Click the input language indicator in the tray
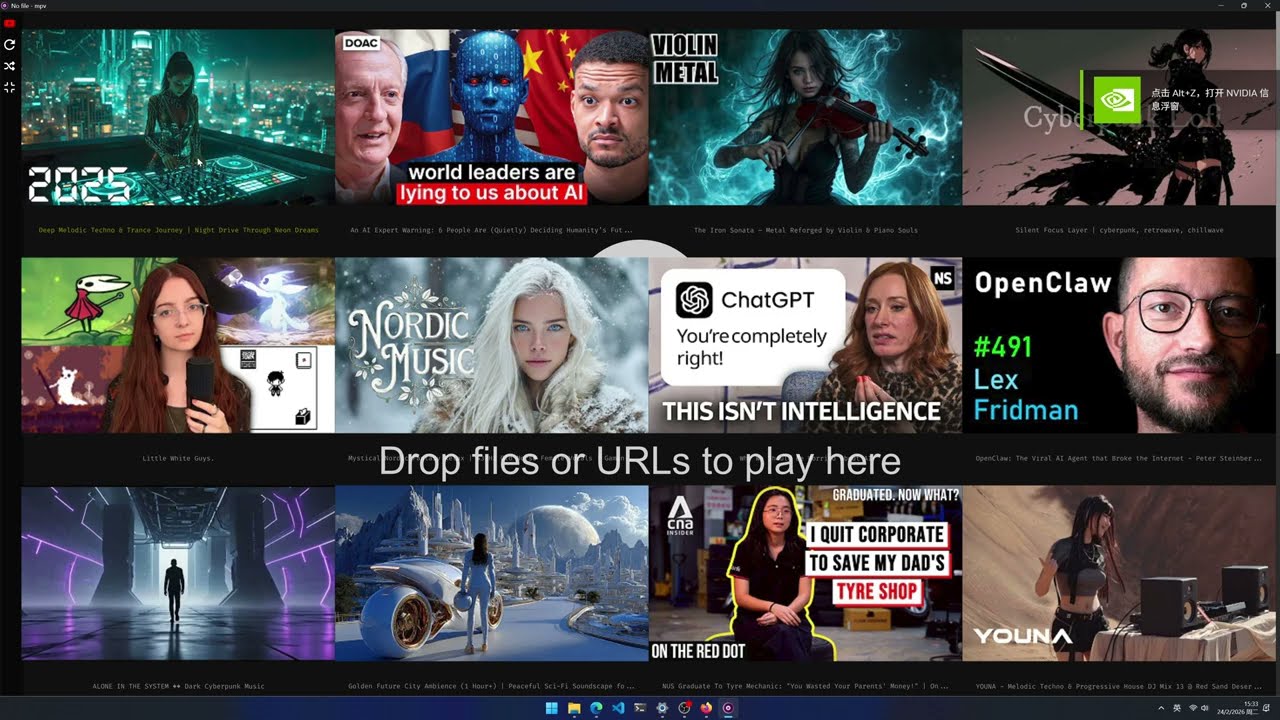This screenshot has height=720, width=1280. click(1177, 708)
